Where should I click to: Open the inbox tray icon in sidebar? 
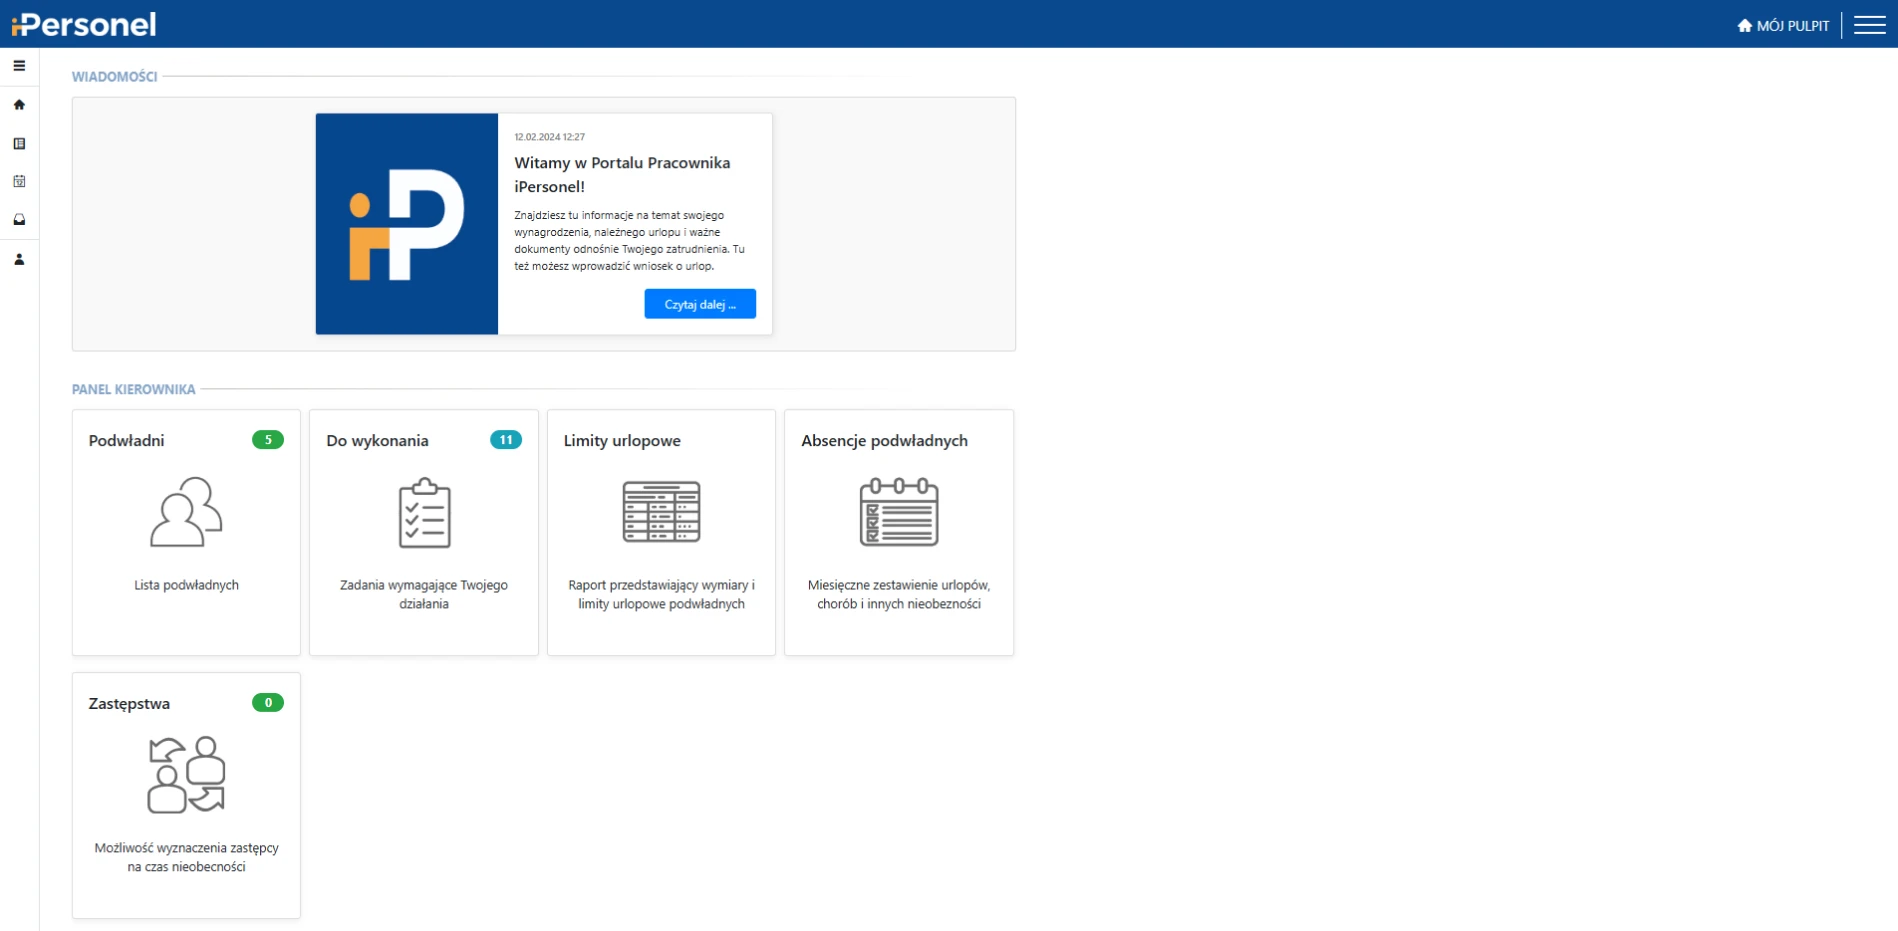point(19,220)
